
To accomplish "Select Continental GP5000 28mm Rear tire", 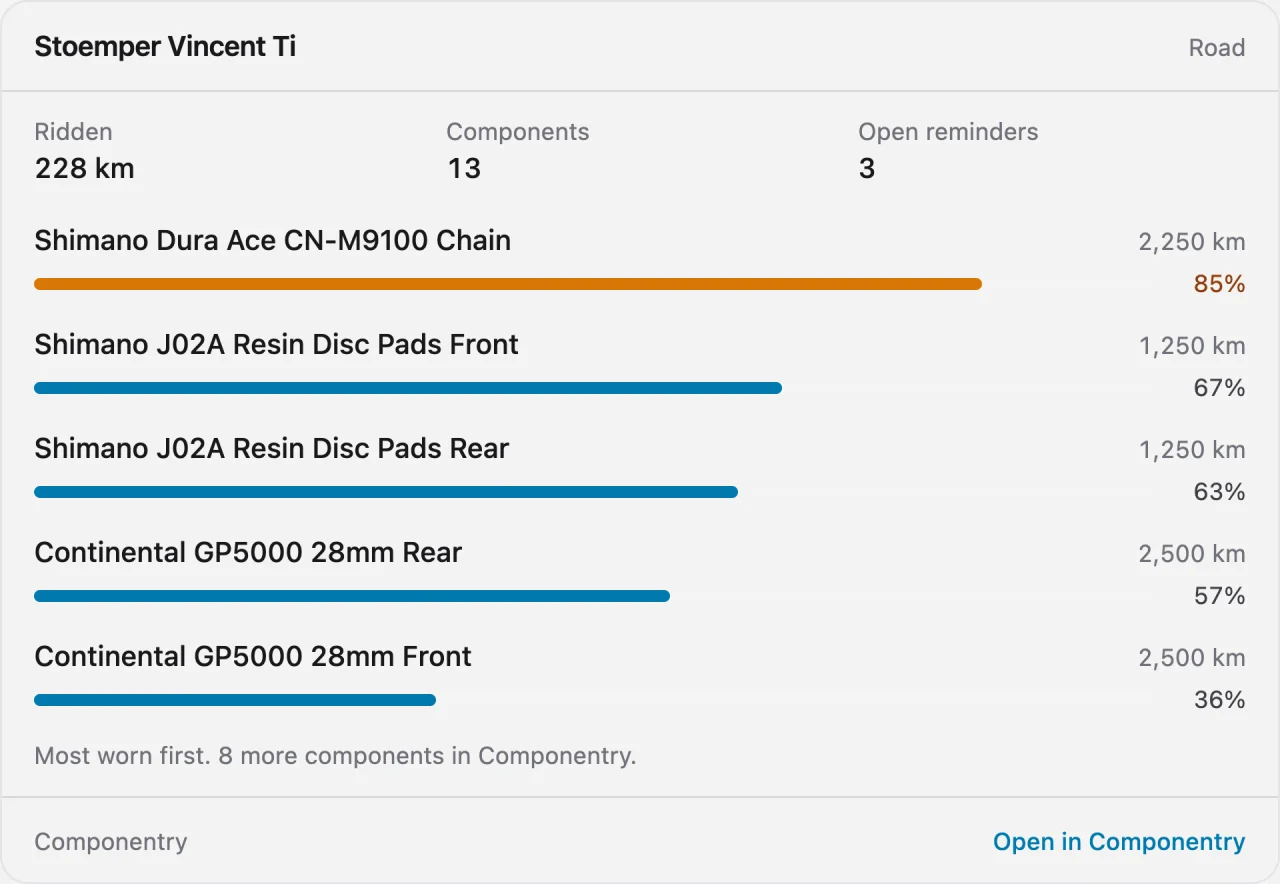I will [x=248, y=553].
